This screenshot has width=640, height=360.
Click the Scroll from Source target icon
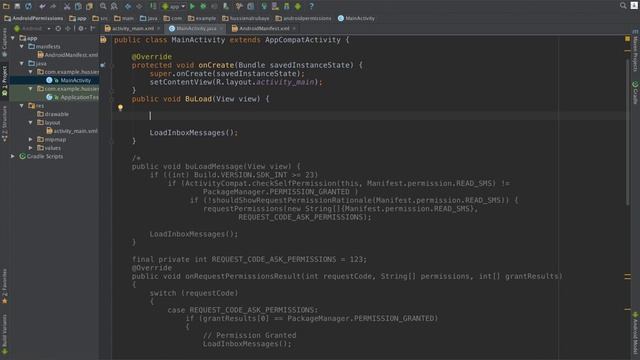point(58,29)
